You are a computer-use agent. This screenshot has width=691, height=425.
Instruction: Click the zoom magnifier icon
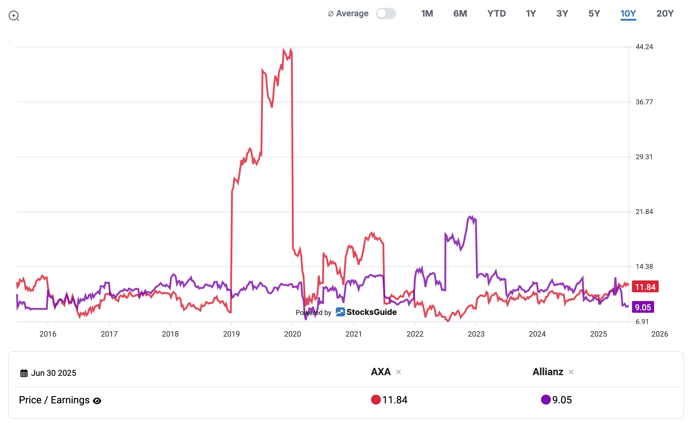point(14,16)
